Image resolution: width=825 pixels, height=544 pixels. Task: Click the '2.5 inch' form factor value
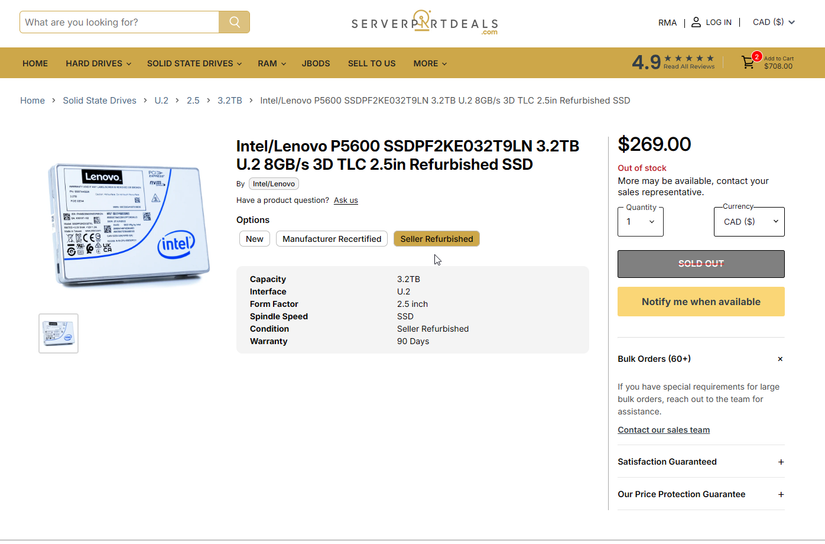[x=412, y=304]
